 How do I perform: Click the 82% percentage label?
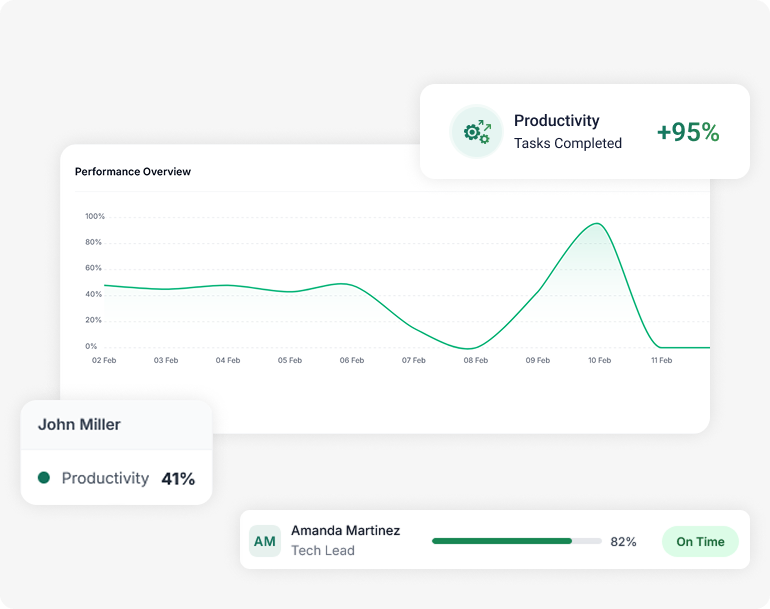point(623,541)
